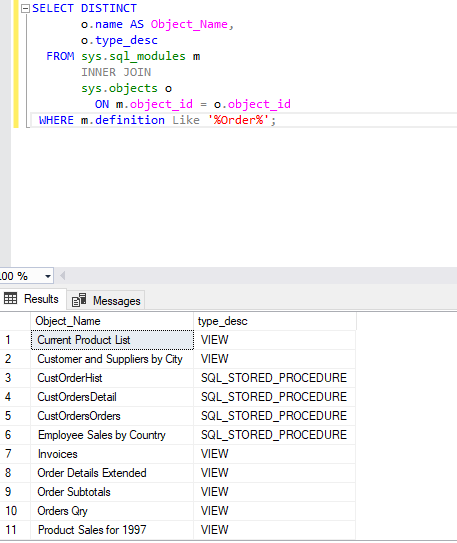Click the CustOrdersDetail result cell
457x543 pixels.
(112, 397)
